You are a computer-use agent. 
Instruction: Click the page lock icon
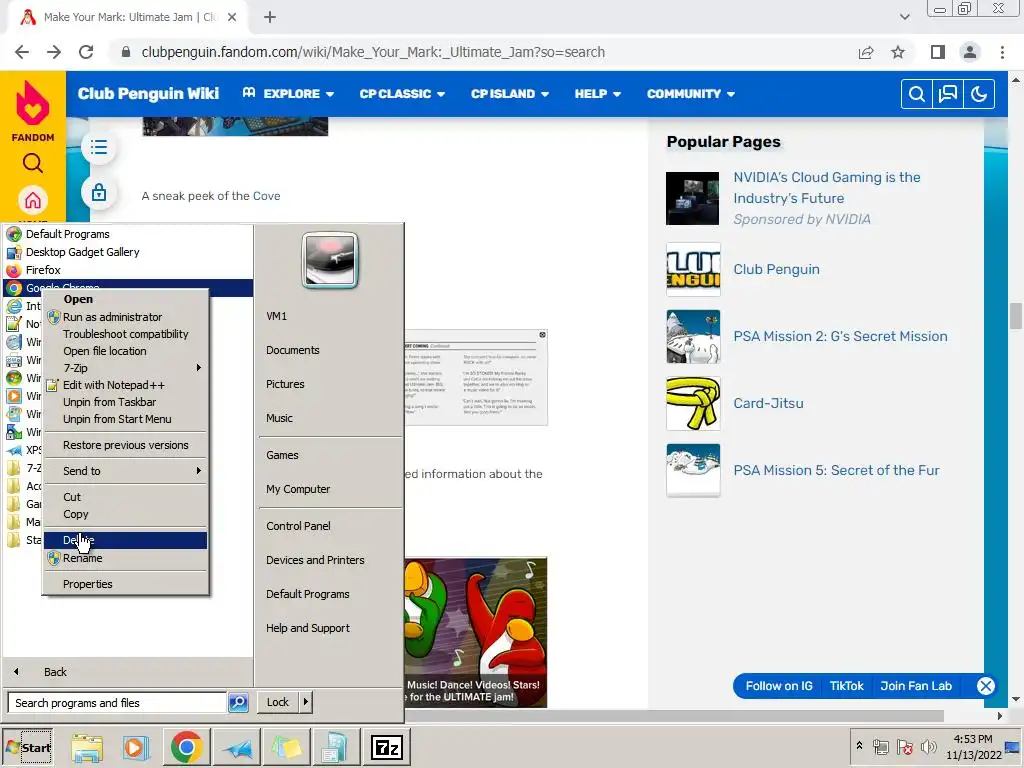pyautogui.click(x=99, y=192)
